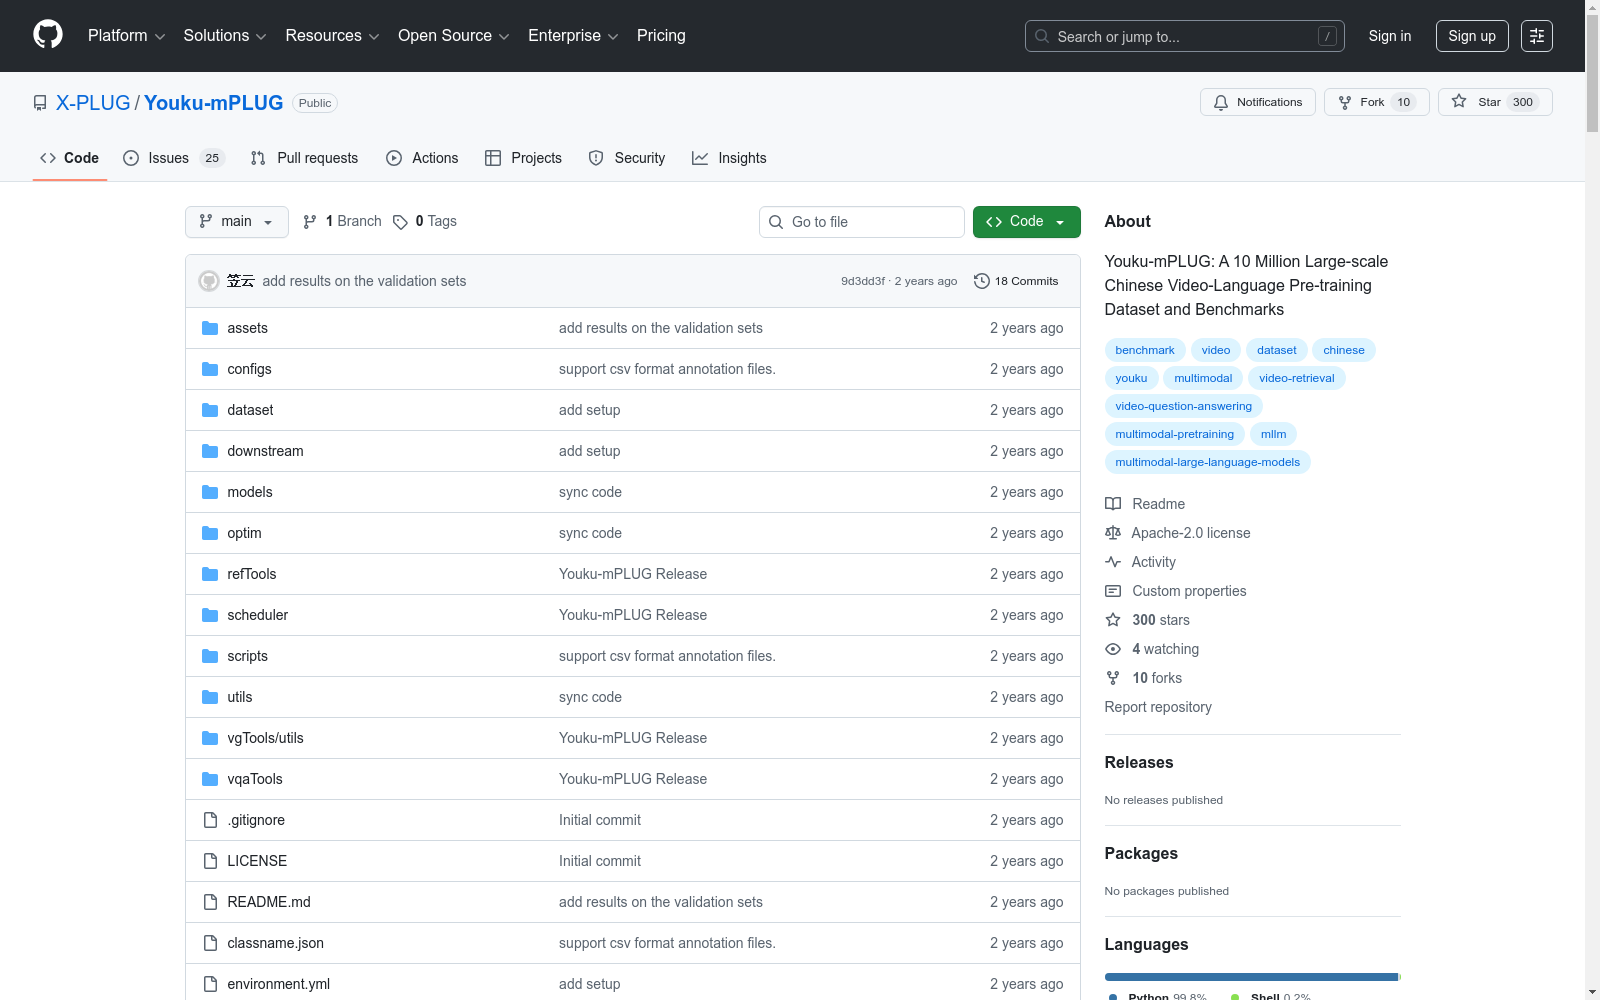Click the Report repository link
Image resolution: width=1600 pixels, height=1000 pixels.
(1158, 707)
